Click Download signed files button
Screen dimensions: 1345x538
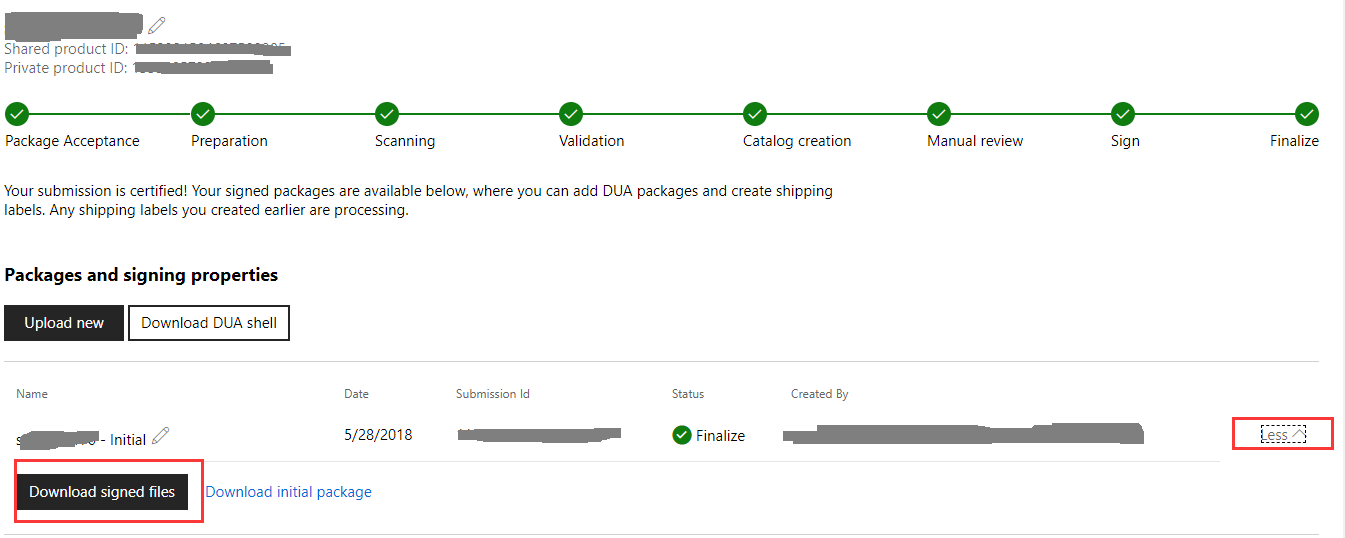(x=102, y=492)
